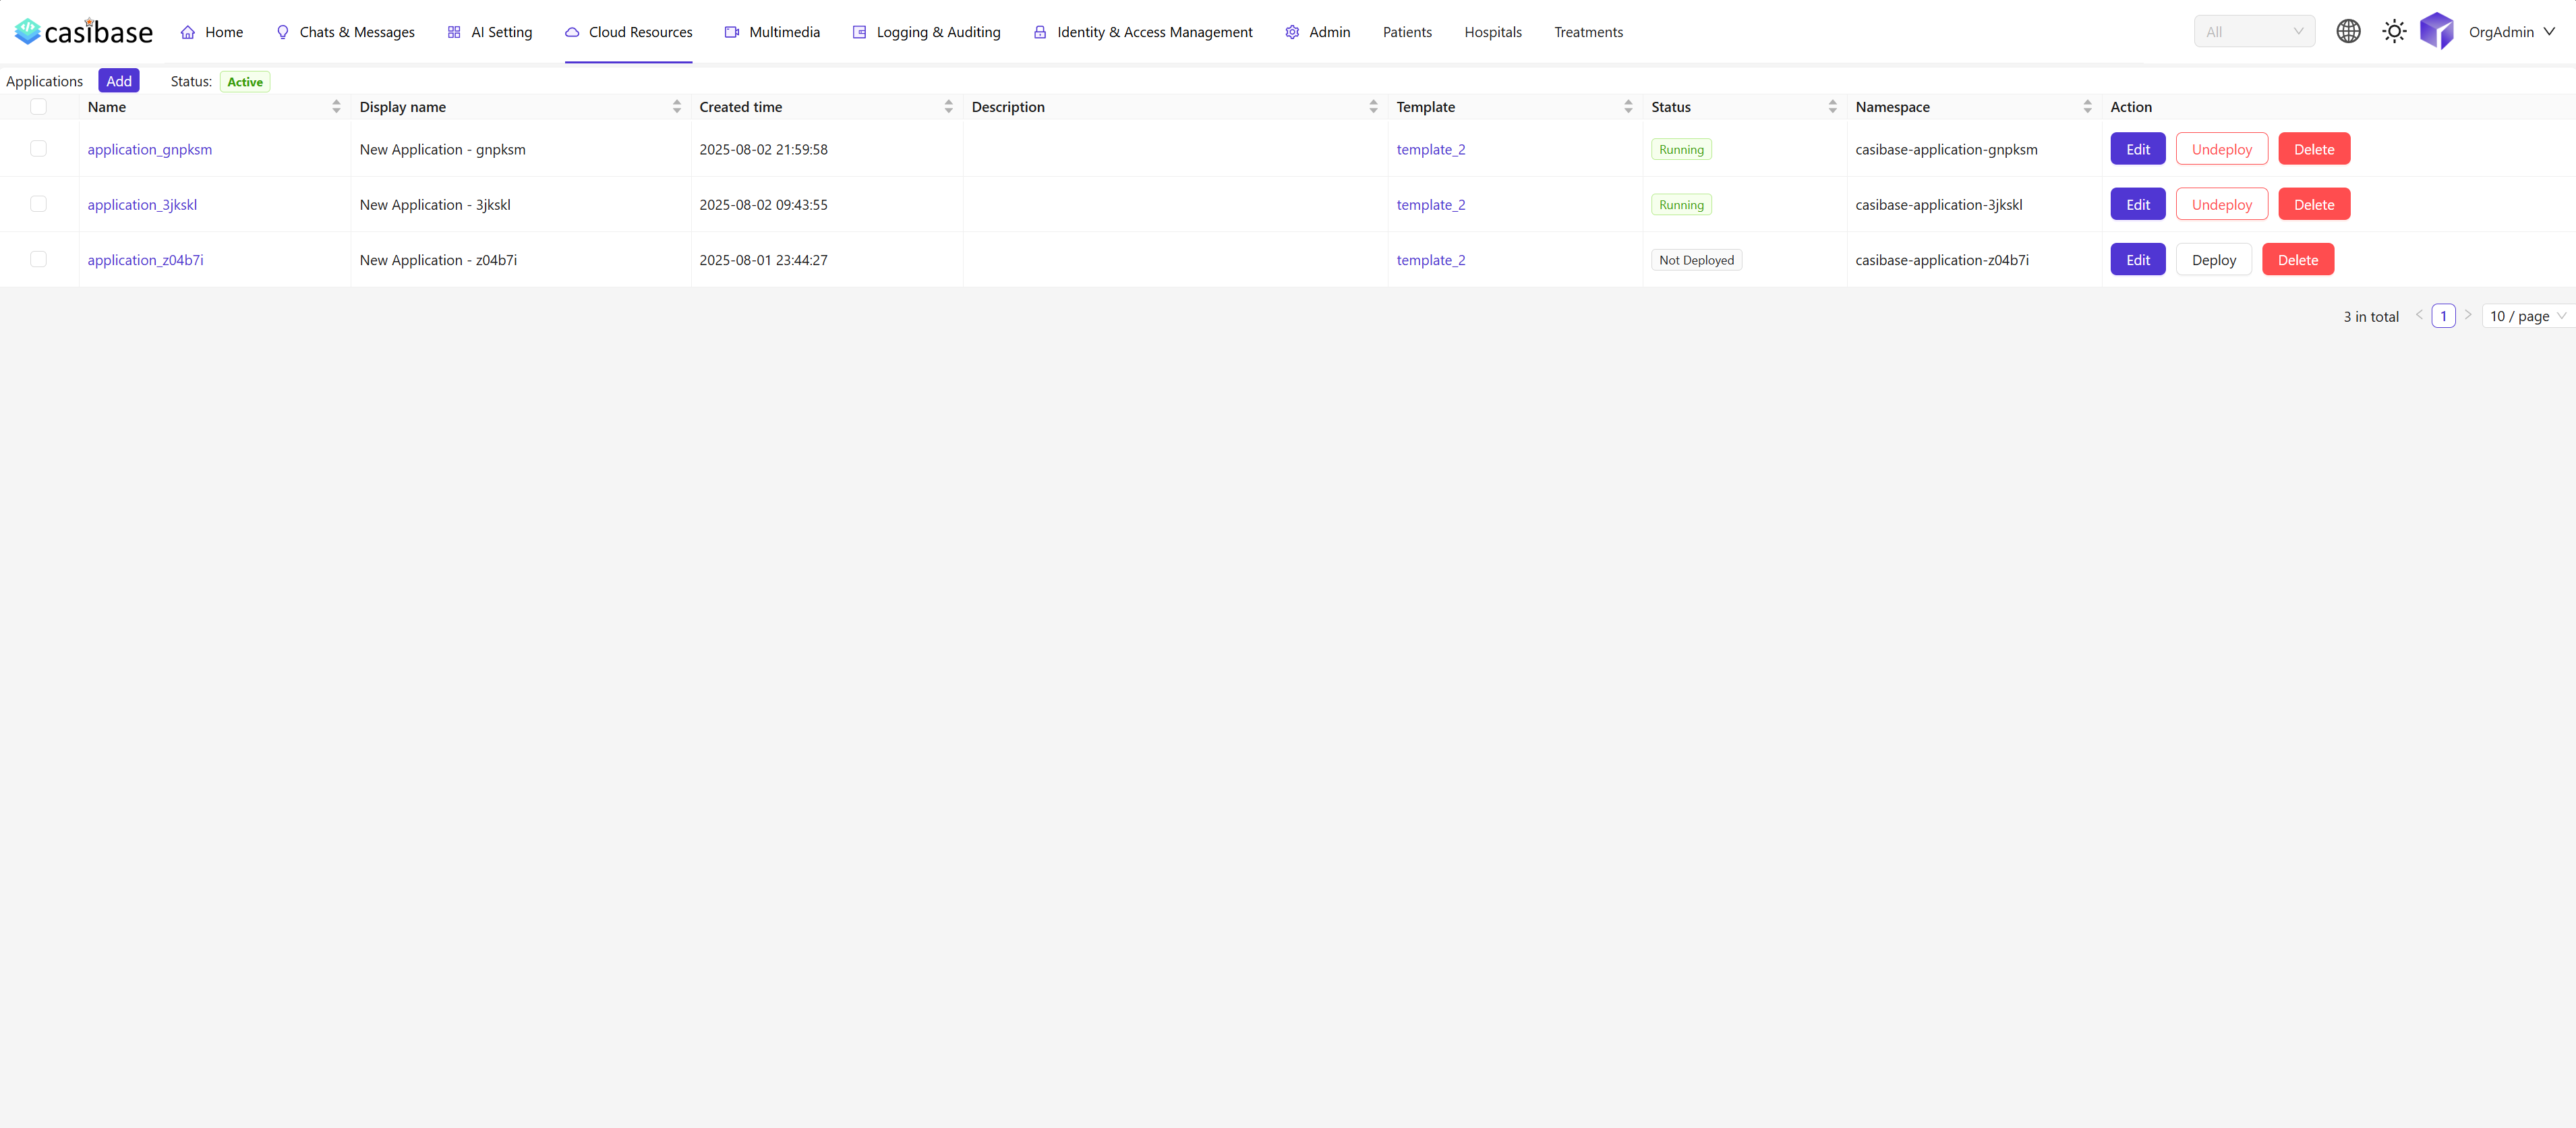
Task: Click the language globe icon
Action: 2348,31
